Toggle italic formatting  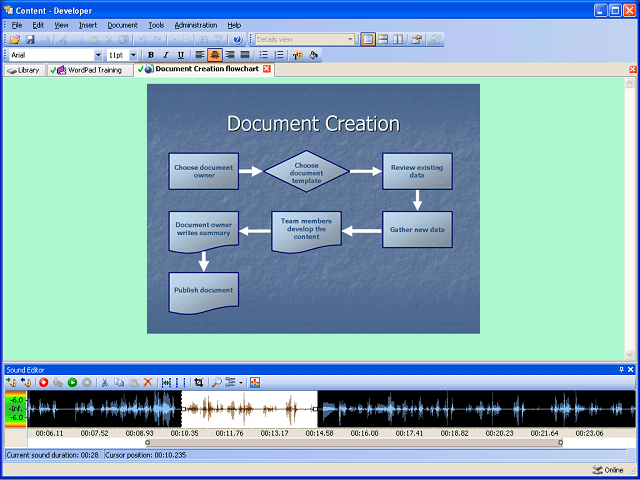(166, 55)
